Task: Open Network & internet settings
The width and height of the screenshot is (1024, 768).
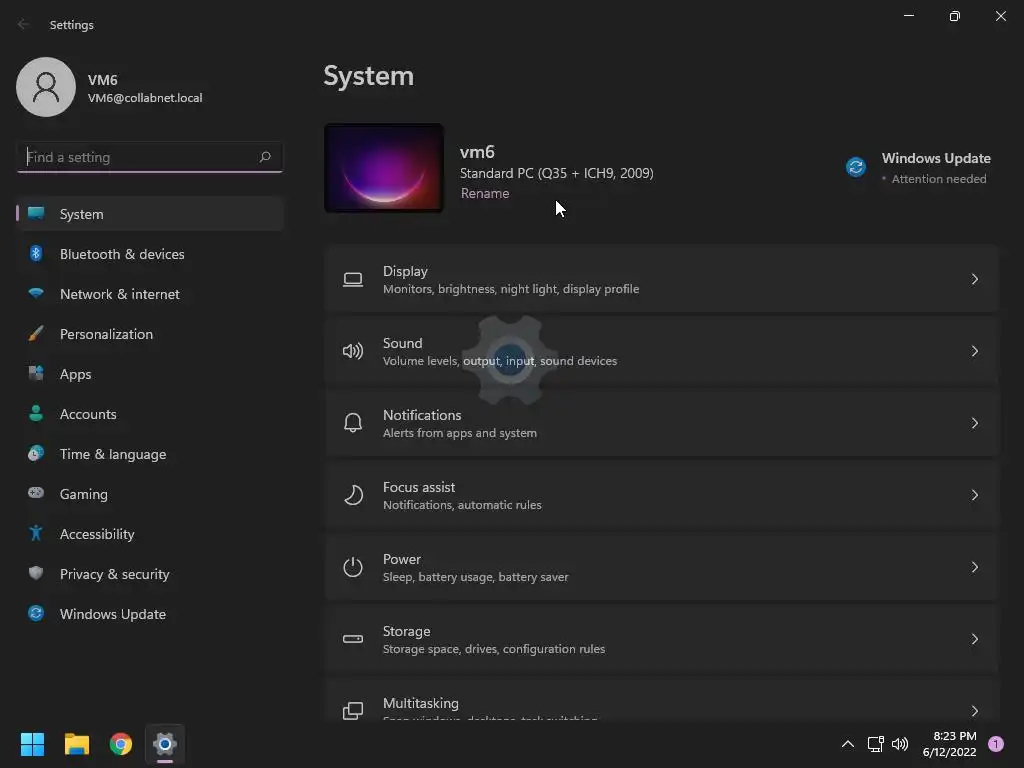Action: [150, 294]
